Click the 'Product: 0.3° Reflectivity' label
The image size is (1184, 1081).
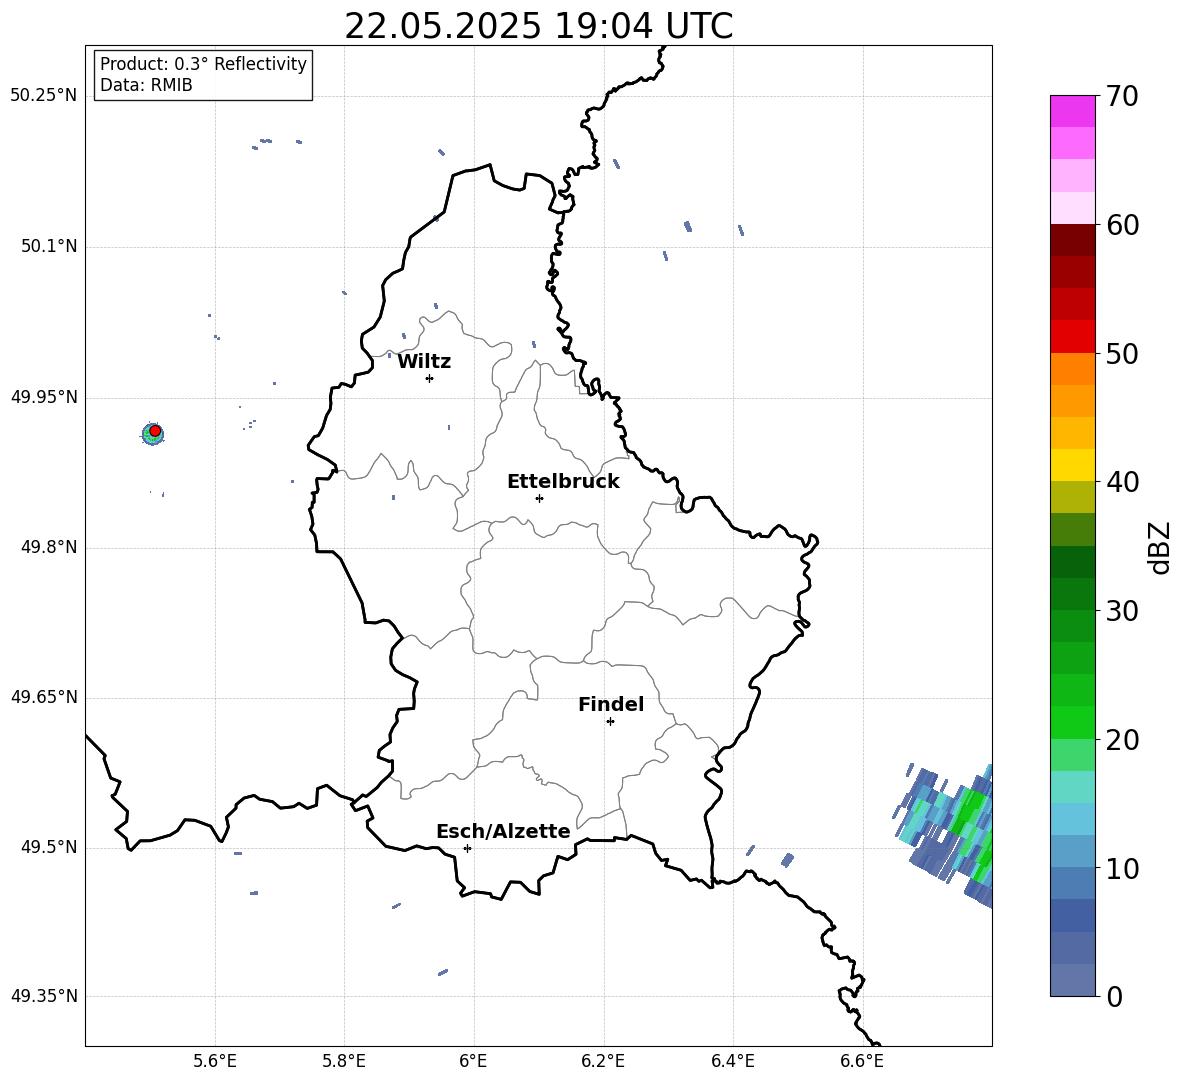tap(203, 64)
